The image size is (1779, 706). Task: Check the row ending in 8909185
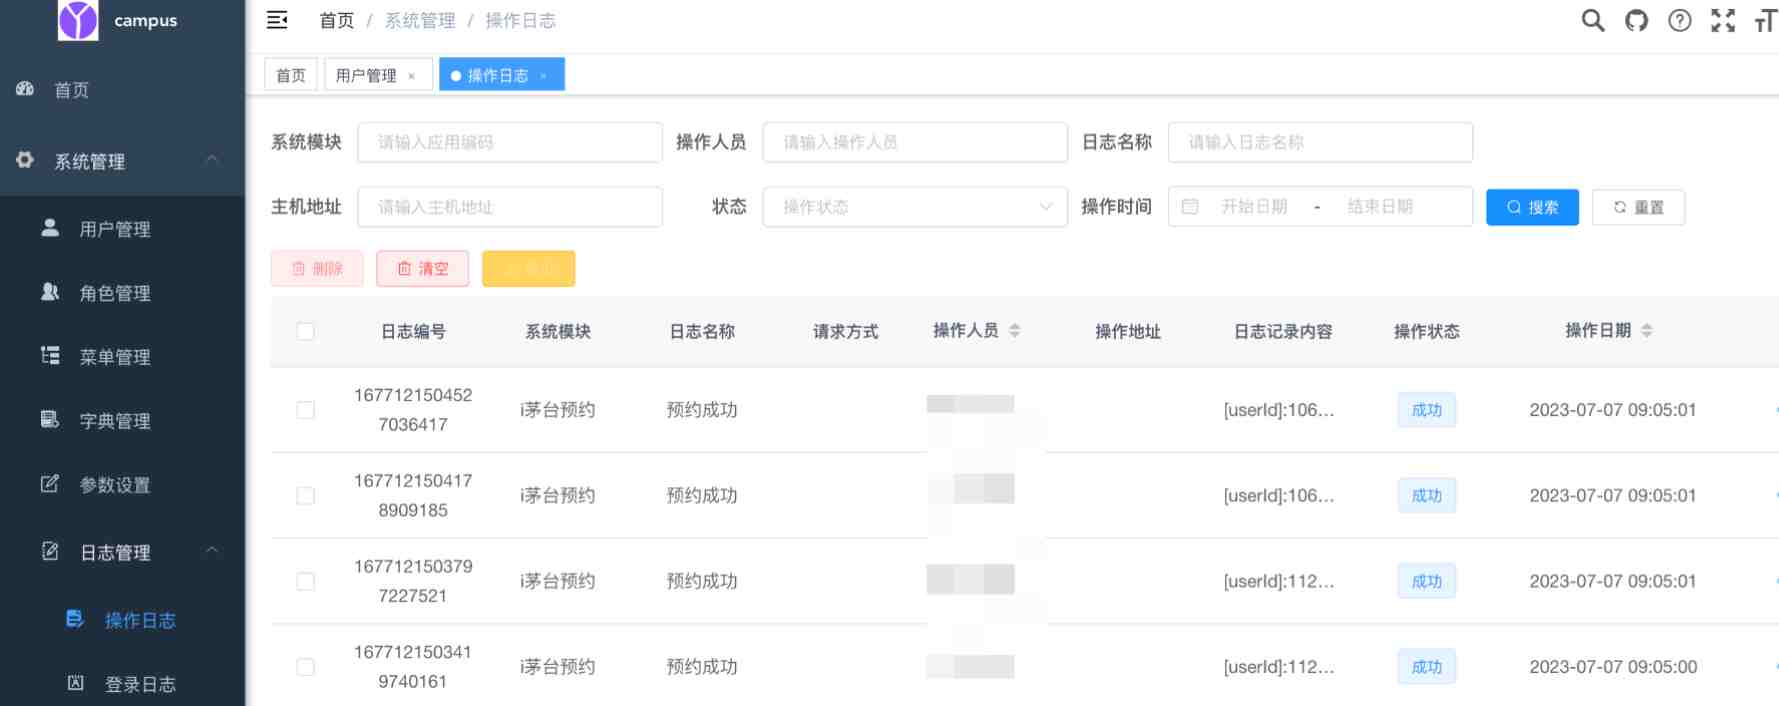tap(306, 496)
